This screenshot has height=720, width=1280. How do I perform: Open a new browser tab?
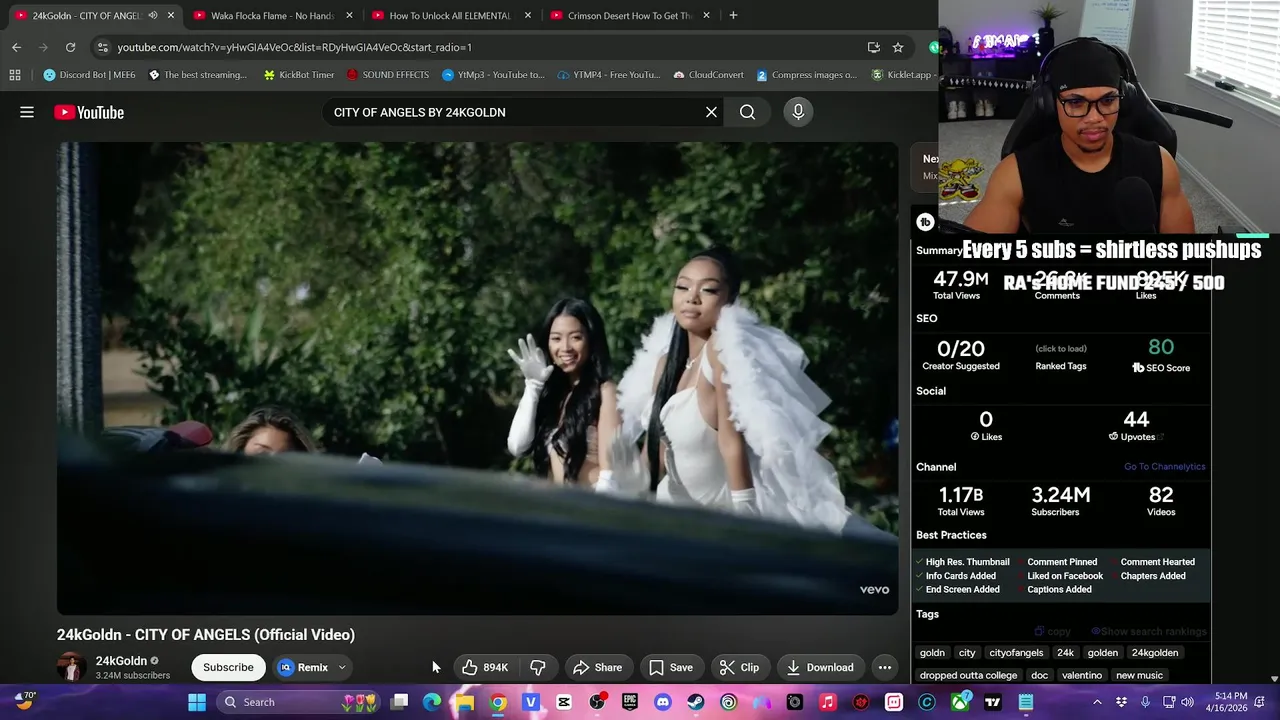(x=733, y=15)
